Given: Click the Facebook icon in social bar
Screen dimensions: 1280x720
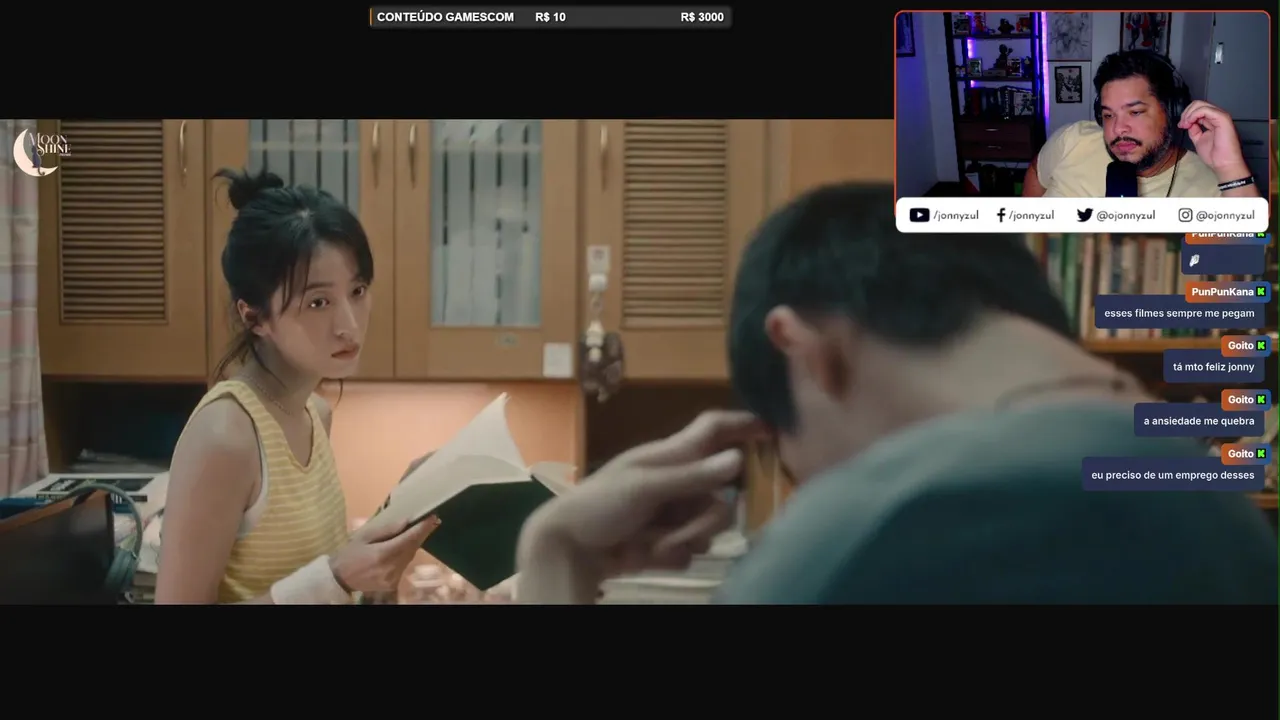Looking at the screenshot, I should 1001,215.
